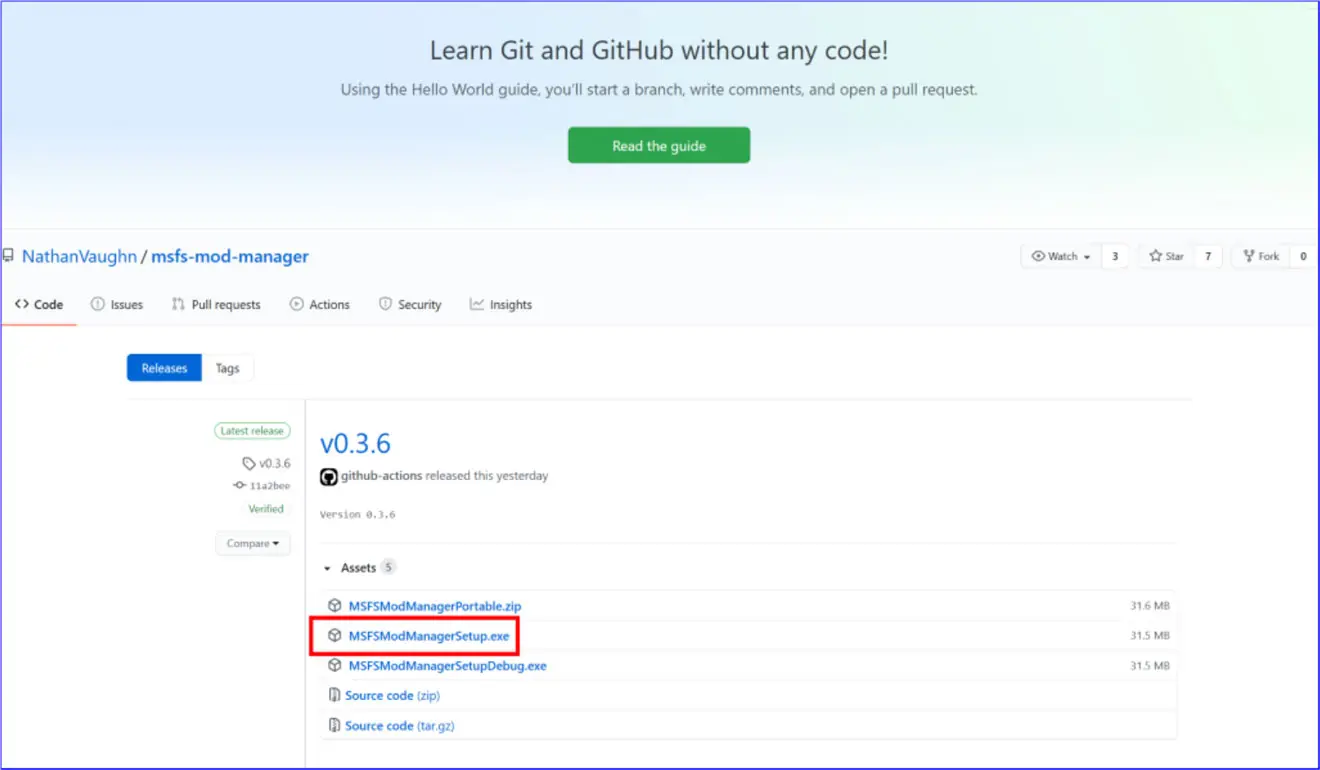Switch to the Code tab
Image resolution: width=1320 pixels, height=770 pixels.
(39, 305)
